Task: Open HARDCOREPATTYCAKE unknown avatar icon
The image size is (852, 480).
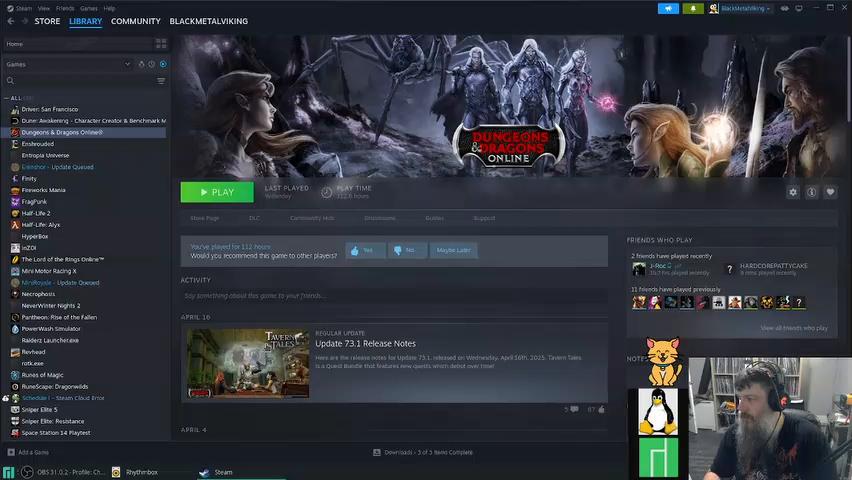Action: [729, 269]
